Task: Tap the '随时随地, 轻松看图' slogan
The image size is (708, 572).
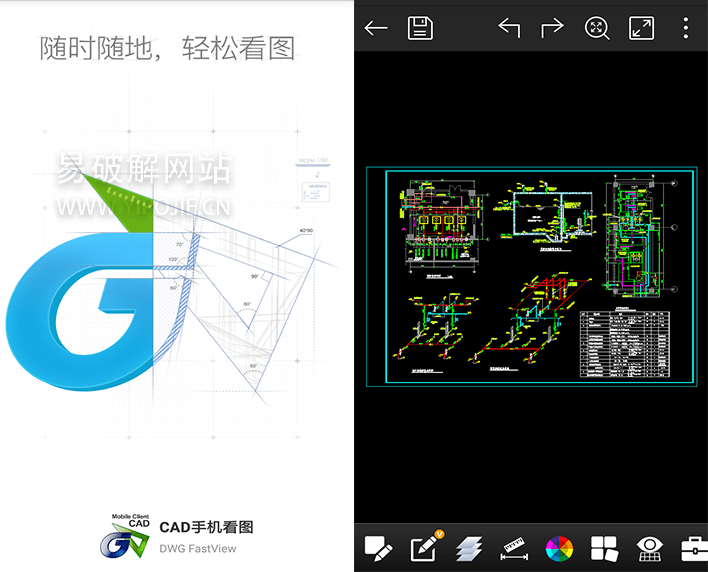Action: (168, 48)
